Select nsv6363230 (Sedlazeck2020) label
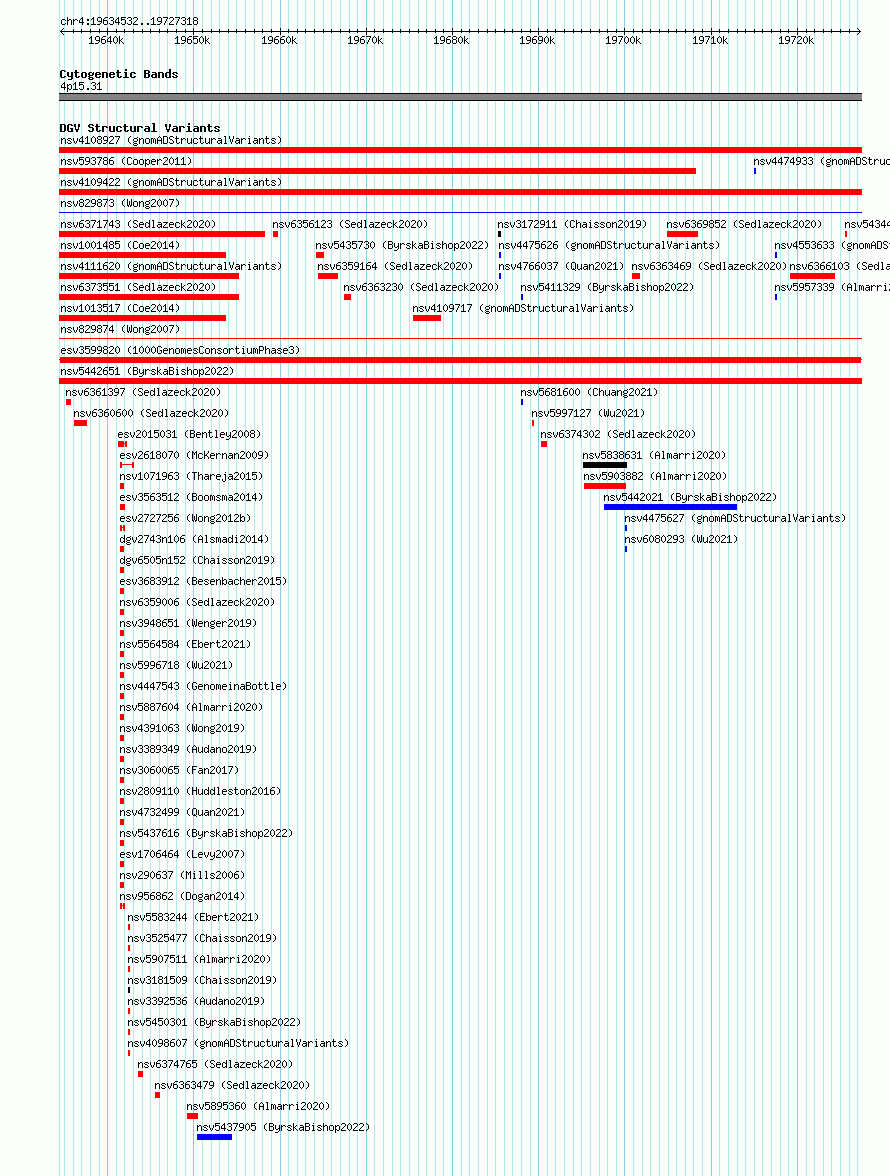Screen dimensions: 890x1176 (421, 287)
